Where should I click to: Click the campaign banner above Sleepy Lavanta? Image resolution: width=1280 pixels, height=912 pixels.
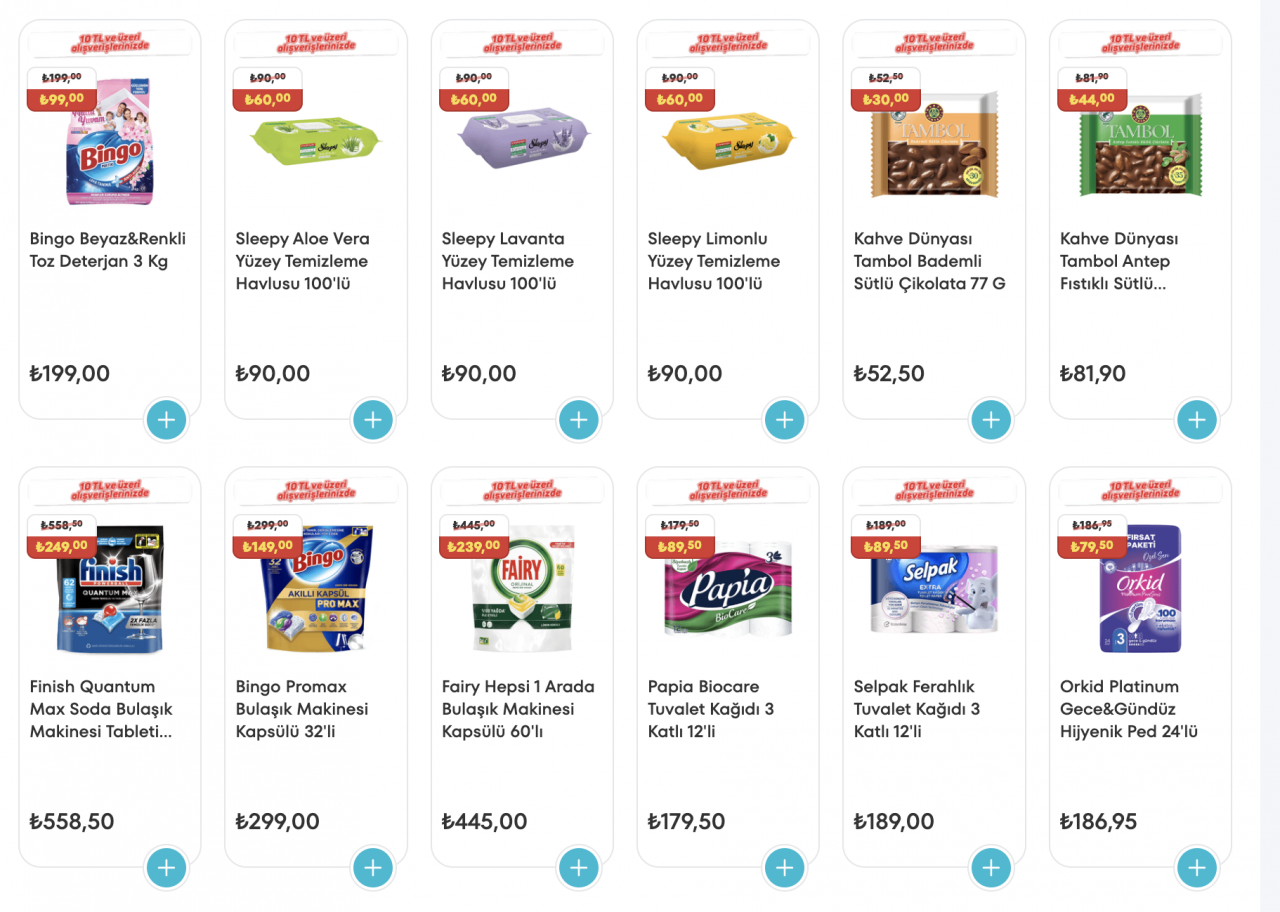point(522,43)
